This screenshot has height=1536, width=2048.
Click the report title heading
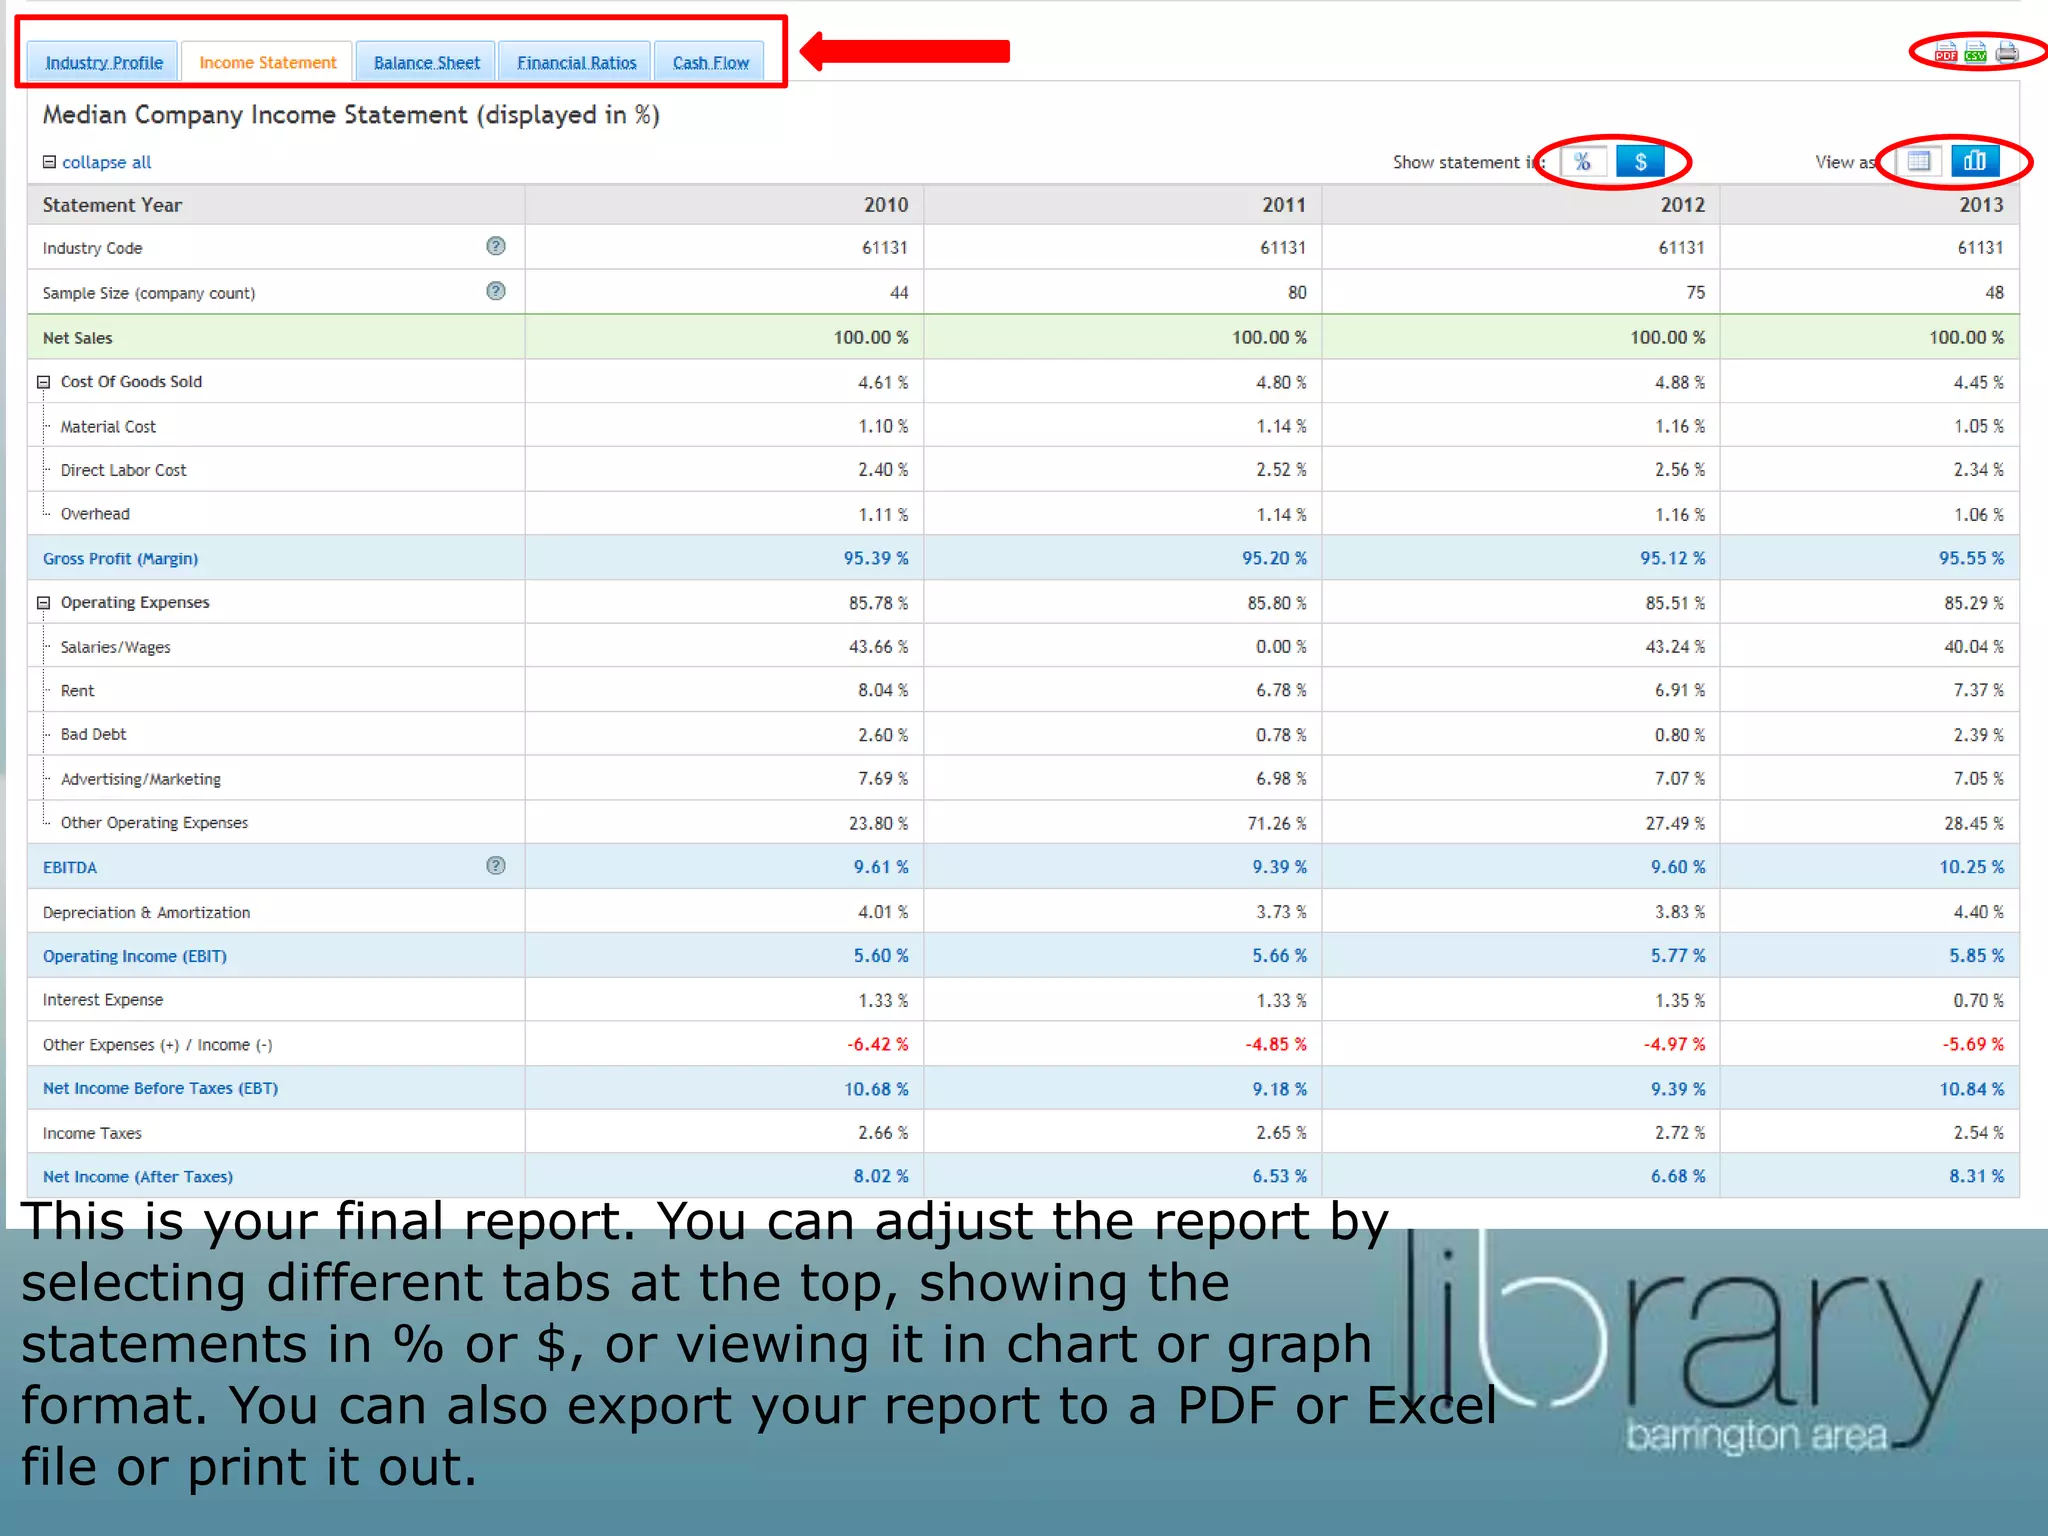(351, 115)
